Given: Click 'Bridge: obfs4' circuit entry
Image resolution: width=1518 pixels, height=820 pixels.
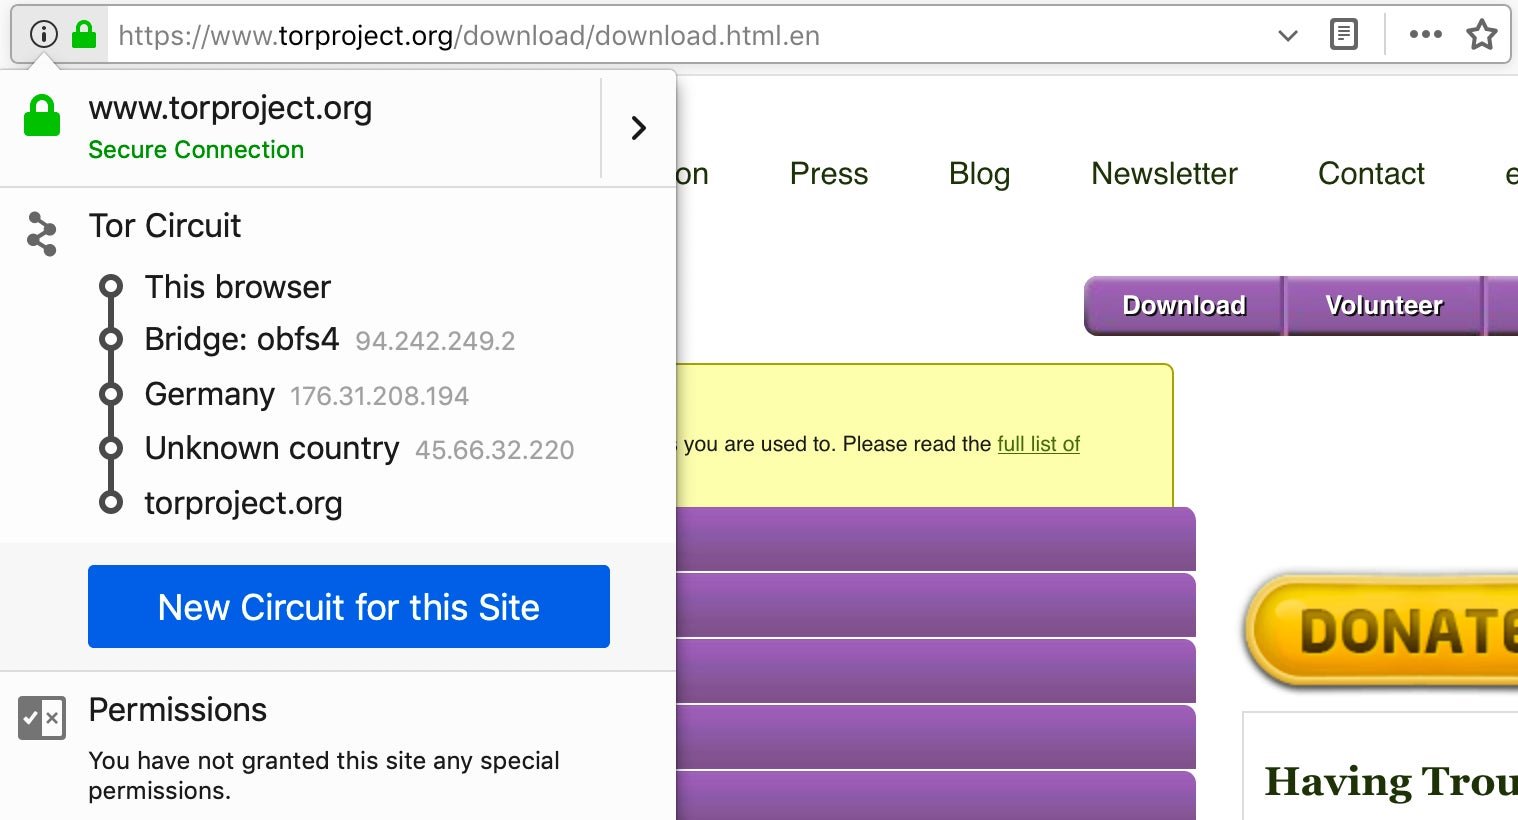Looking at the screenshot, I should 242,339.
